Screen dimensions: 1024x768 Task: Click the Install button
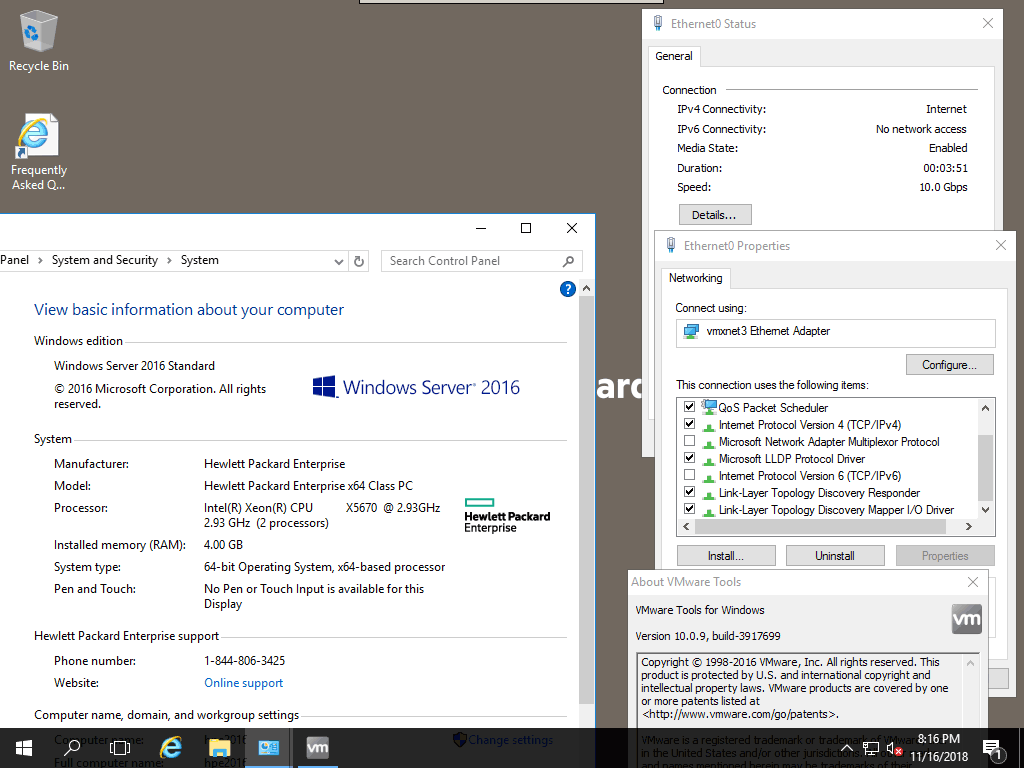[726, 556]
